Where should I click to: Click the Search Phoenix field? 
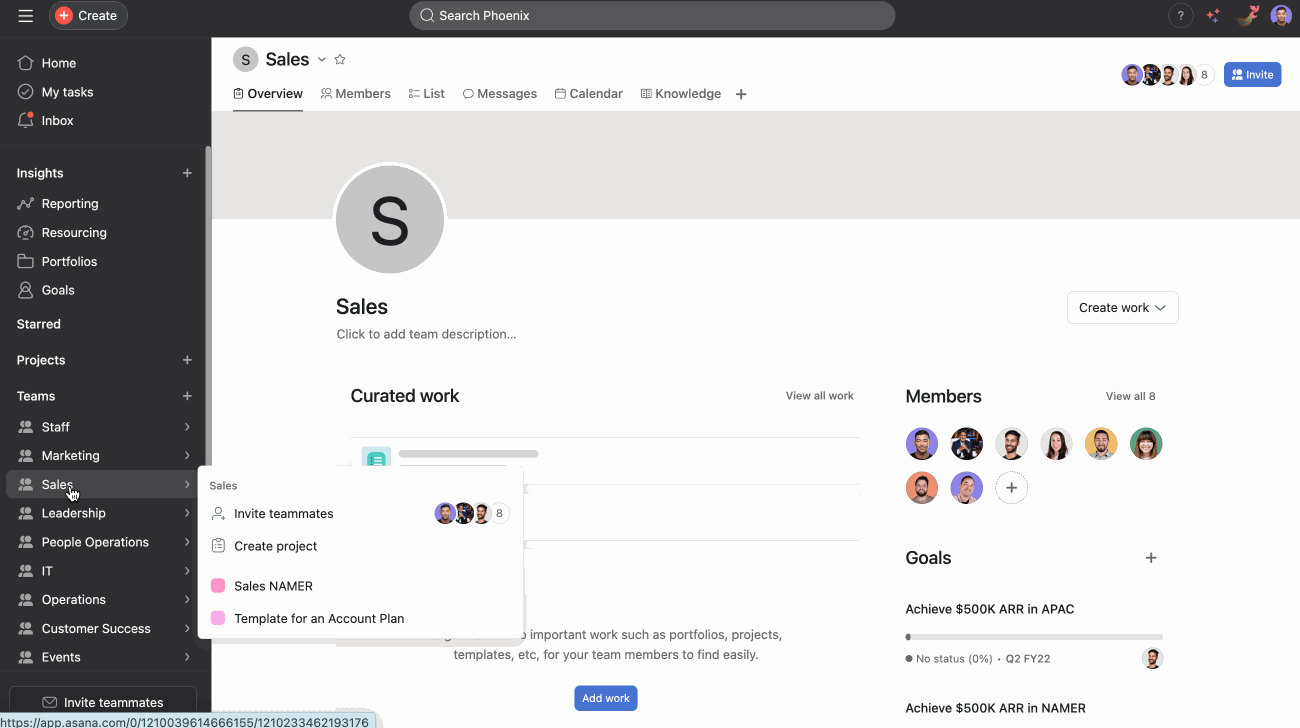[651, 15]
